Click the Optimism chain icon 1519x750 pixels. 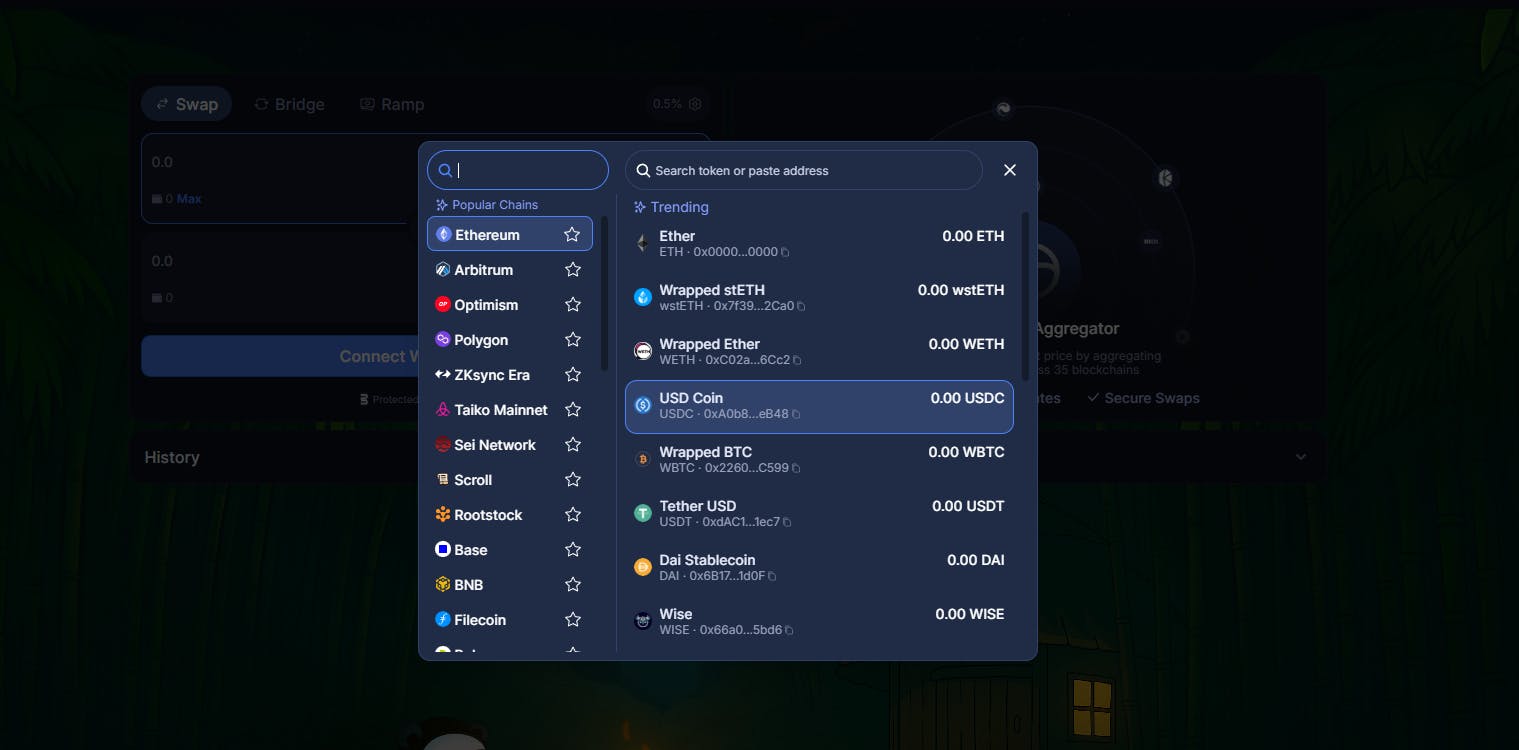click(442, 304)
